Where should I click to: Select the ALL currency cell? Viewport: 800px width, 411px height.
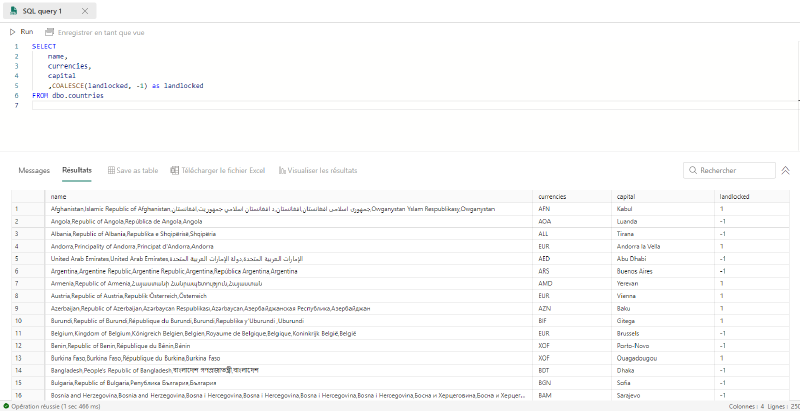click(x=573, y=234)
